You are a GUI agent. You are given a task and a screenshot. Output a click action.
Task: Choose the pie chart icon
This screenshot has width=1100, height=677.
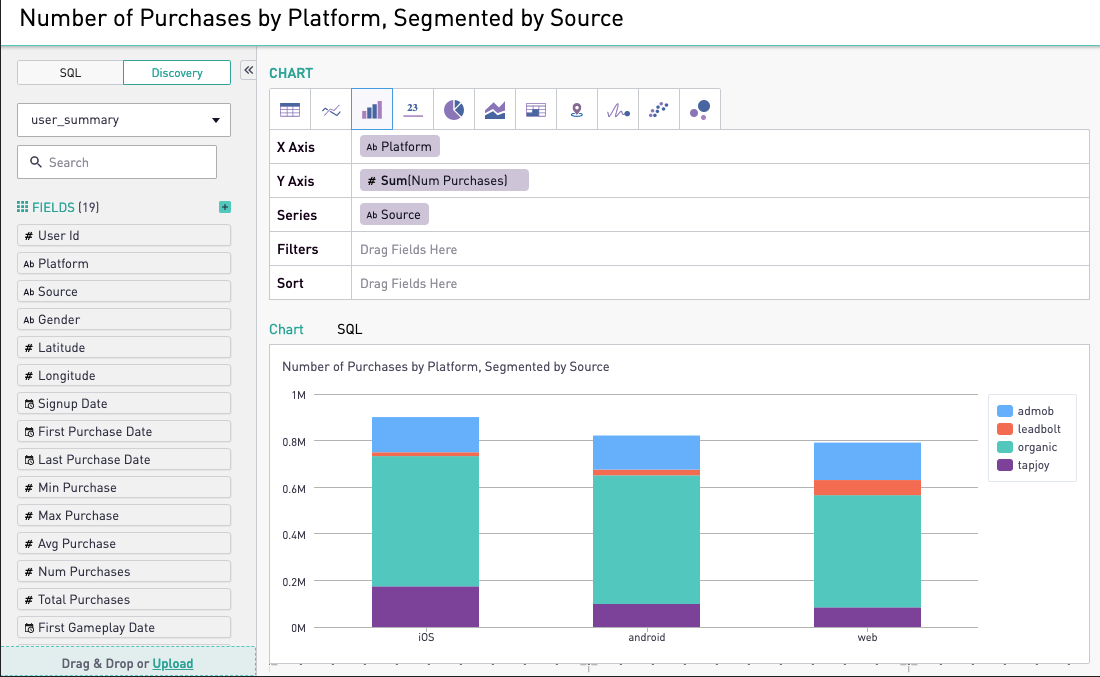[454, 110]
